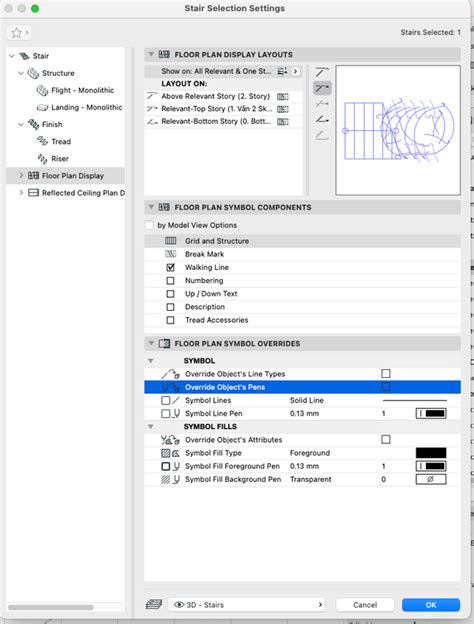Uncheck the Walking Line checkbox
This screenshot has width=474, height=624.
[x=170, y=267]
